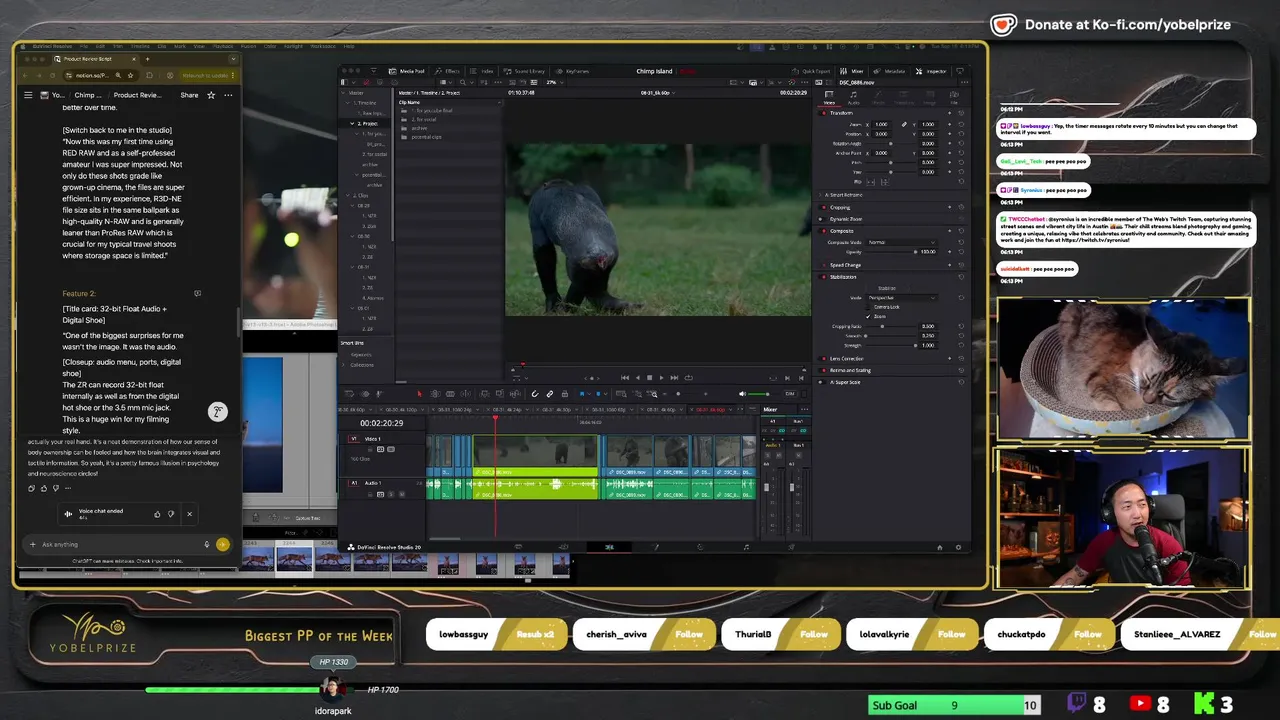Open the Notion page three-dots menu

tap(228, 95)
